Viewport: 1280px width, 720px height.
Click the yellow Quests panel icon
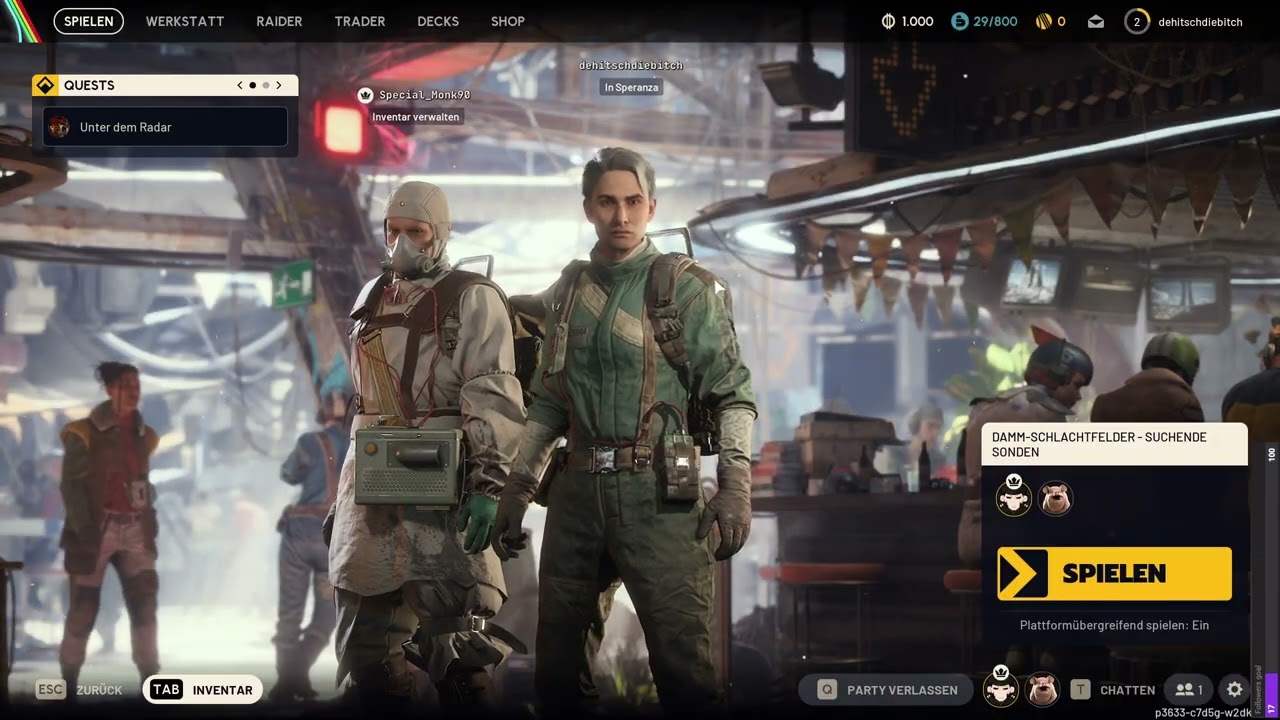[x=44, y=85]
